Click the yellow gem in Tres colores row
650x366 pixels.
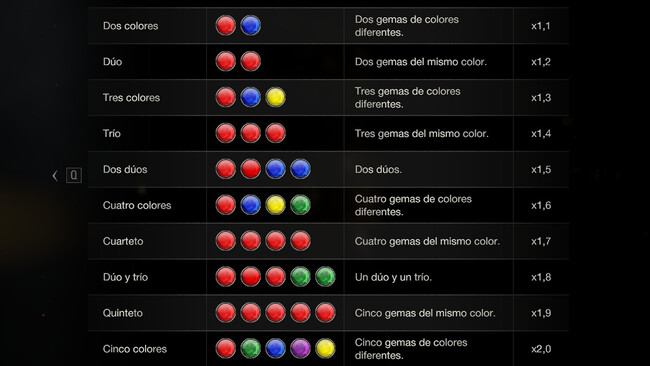click(x=276, y=97)
